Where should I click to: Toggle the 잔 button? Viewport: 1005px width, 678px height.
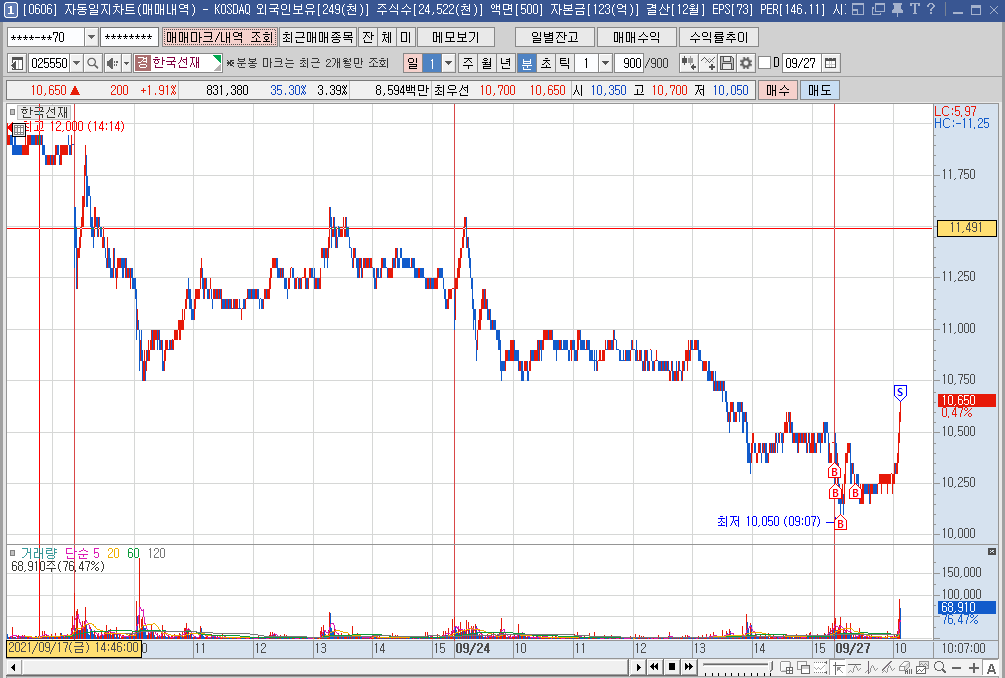tap(368, 37)
